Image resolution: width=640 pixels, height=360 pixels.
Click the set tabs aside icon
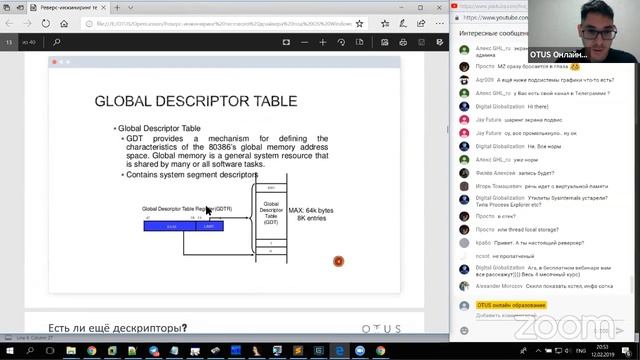coord(20,7)
